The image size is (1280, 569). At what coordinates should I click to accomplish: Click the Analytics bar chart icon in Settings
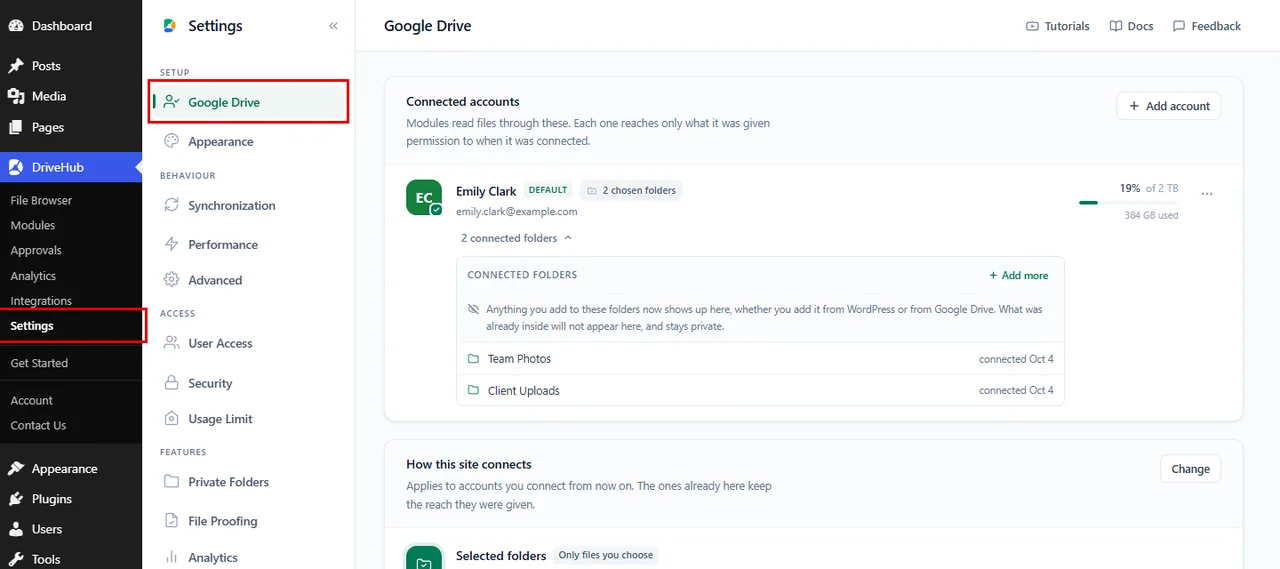(x=171, y=557)
